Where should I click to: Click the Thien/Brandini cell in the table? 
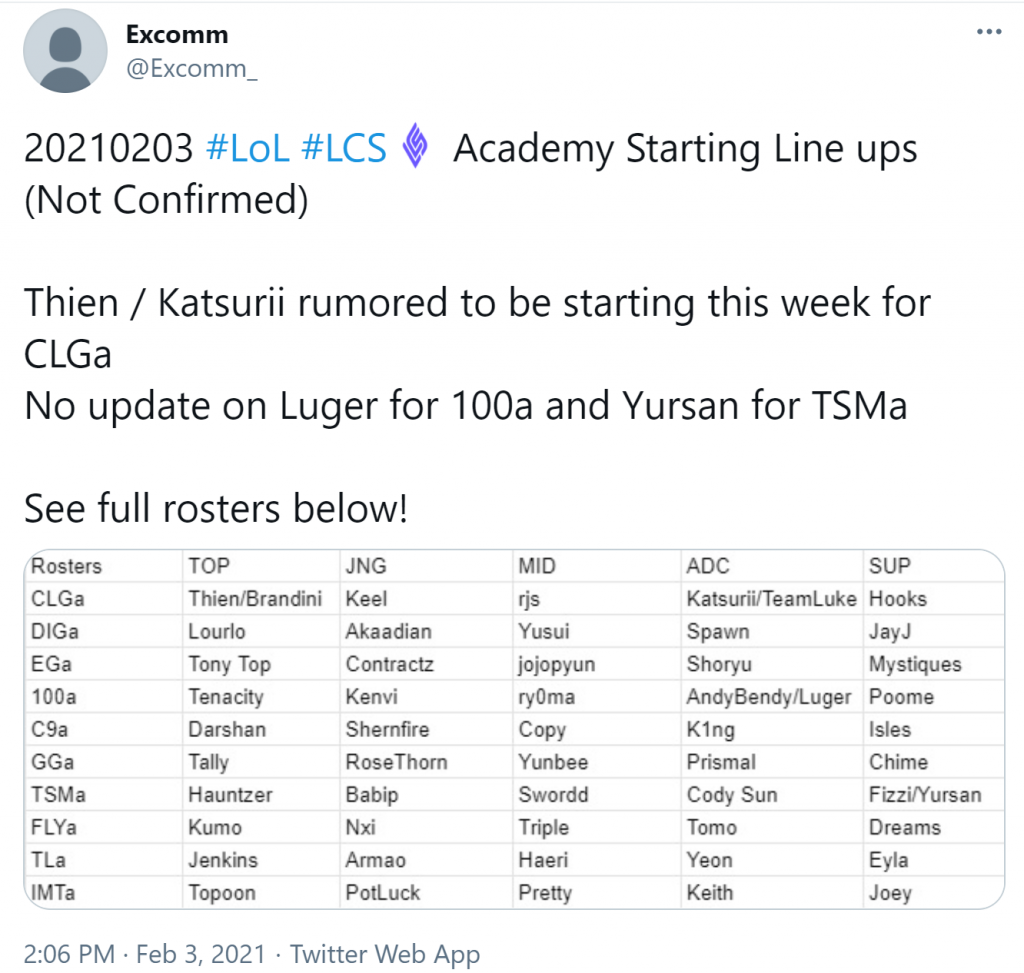[x=255, y=598]
